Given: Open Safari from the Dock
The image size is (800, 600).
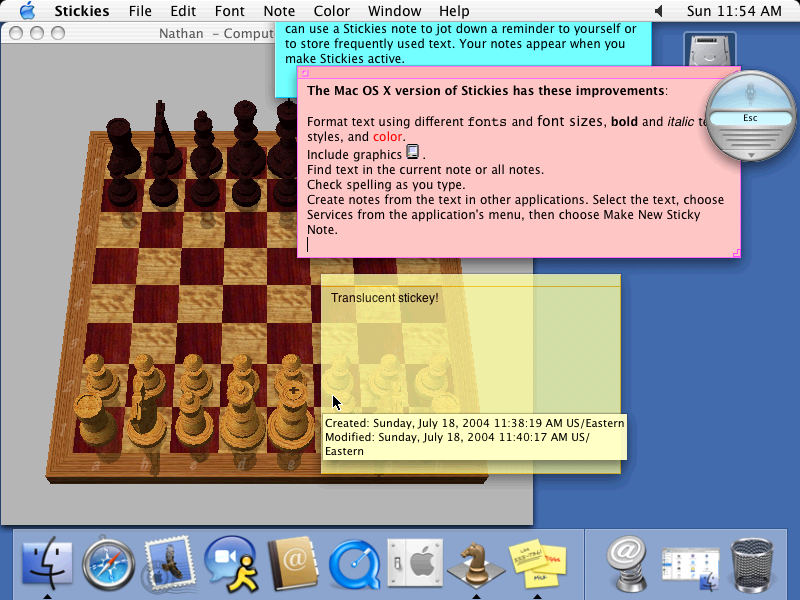Looking at the screenshot, I should 107,563.
